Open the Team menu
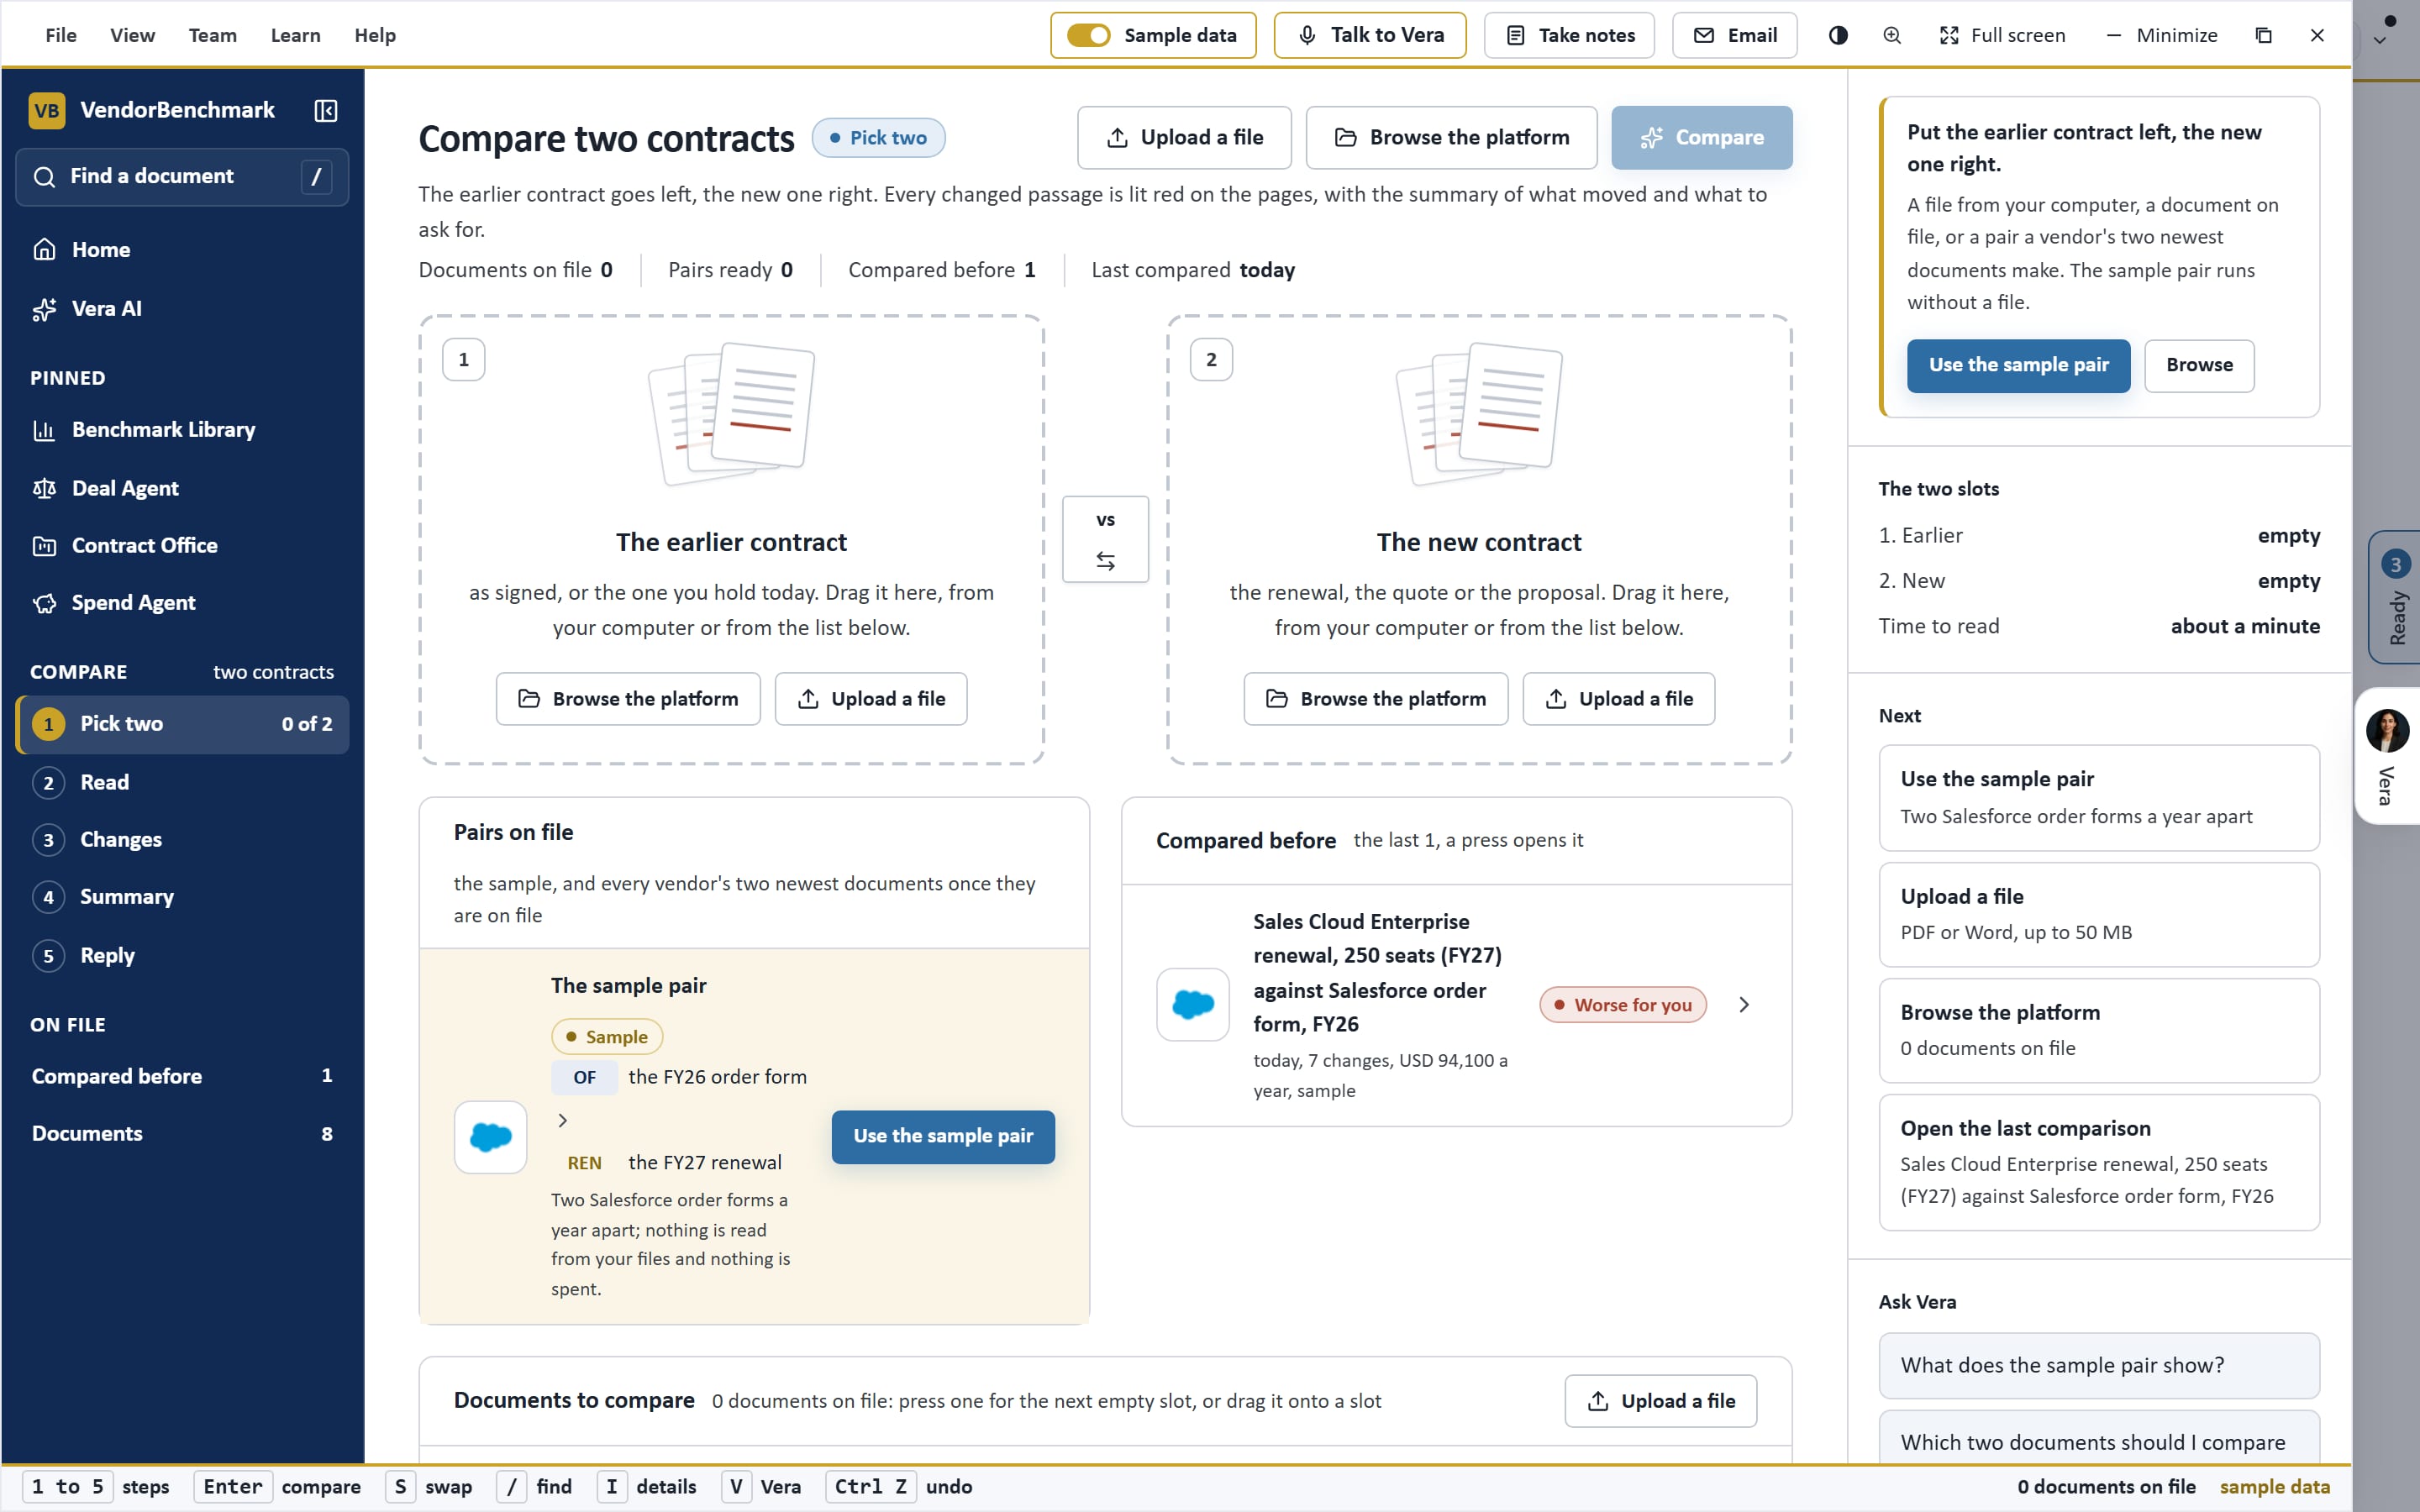This screenshot has height=1512, width=2420. coord(212,35)
